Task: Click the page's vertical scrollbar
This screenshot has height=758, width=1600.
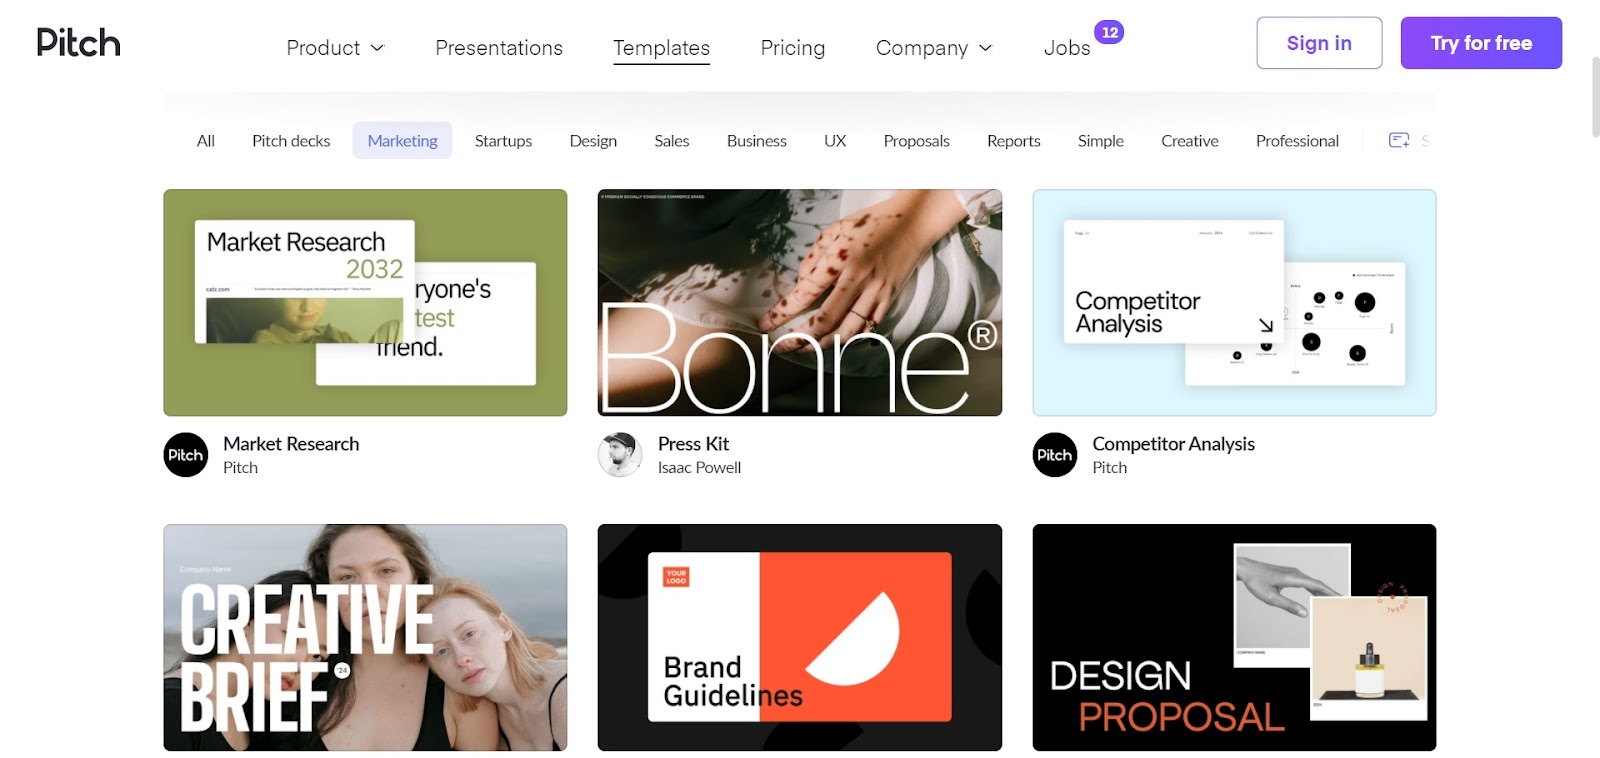Action: click(x=1595, y=97)
